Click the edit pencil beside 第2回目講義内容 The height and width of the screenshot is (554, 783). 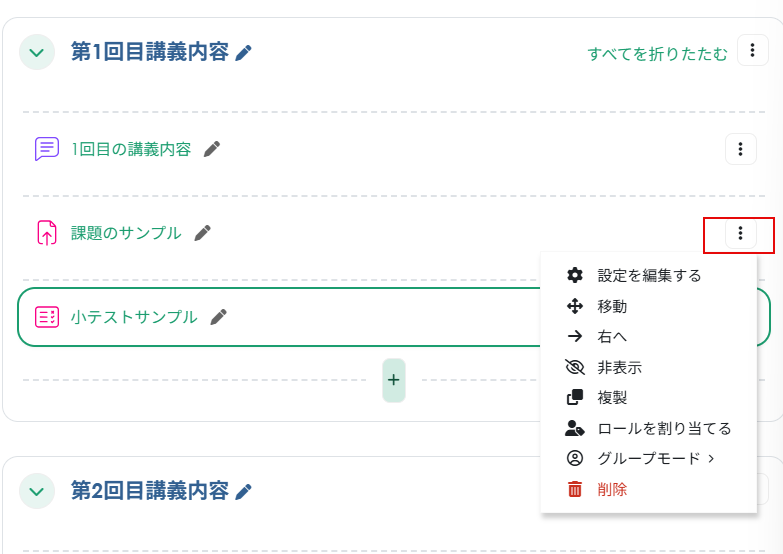pos(244,492)
